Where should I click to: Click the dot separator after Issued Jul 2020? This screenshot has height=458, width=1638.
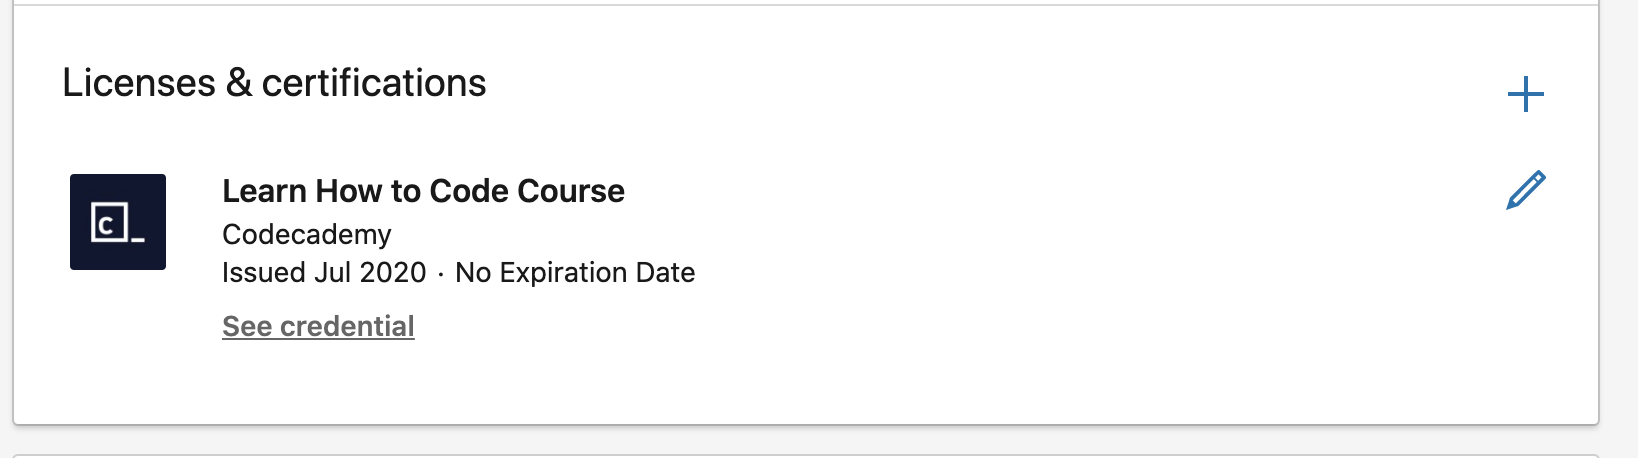pos(441,274)
